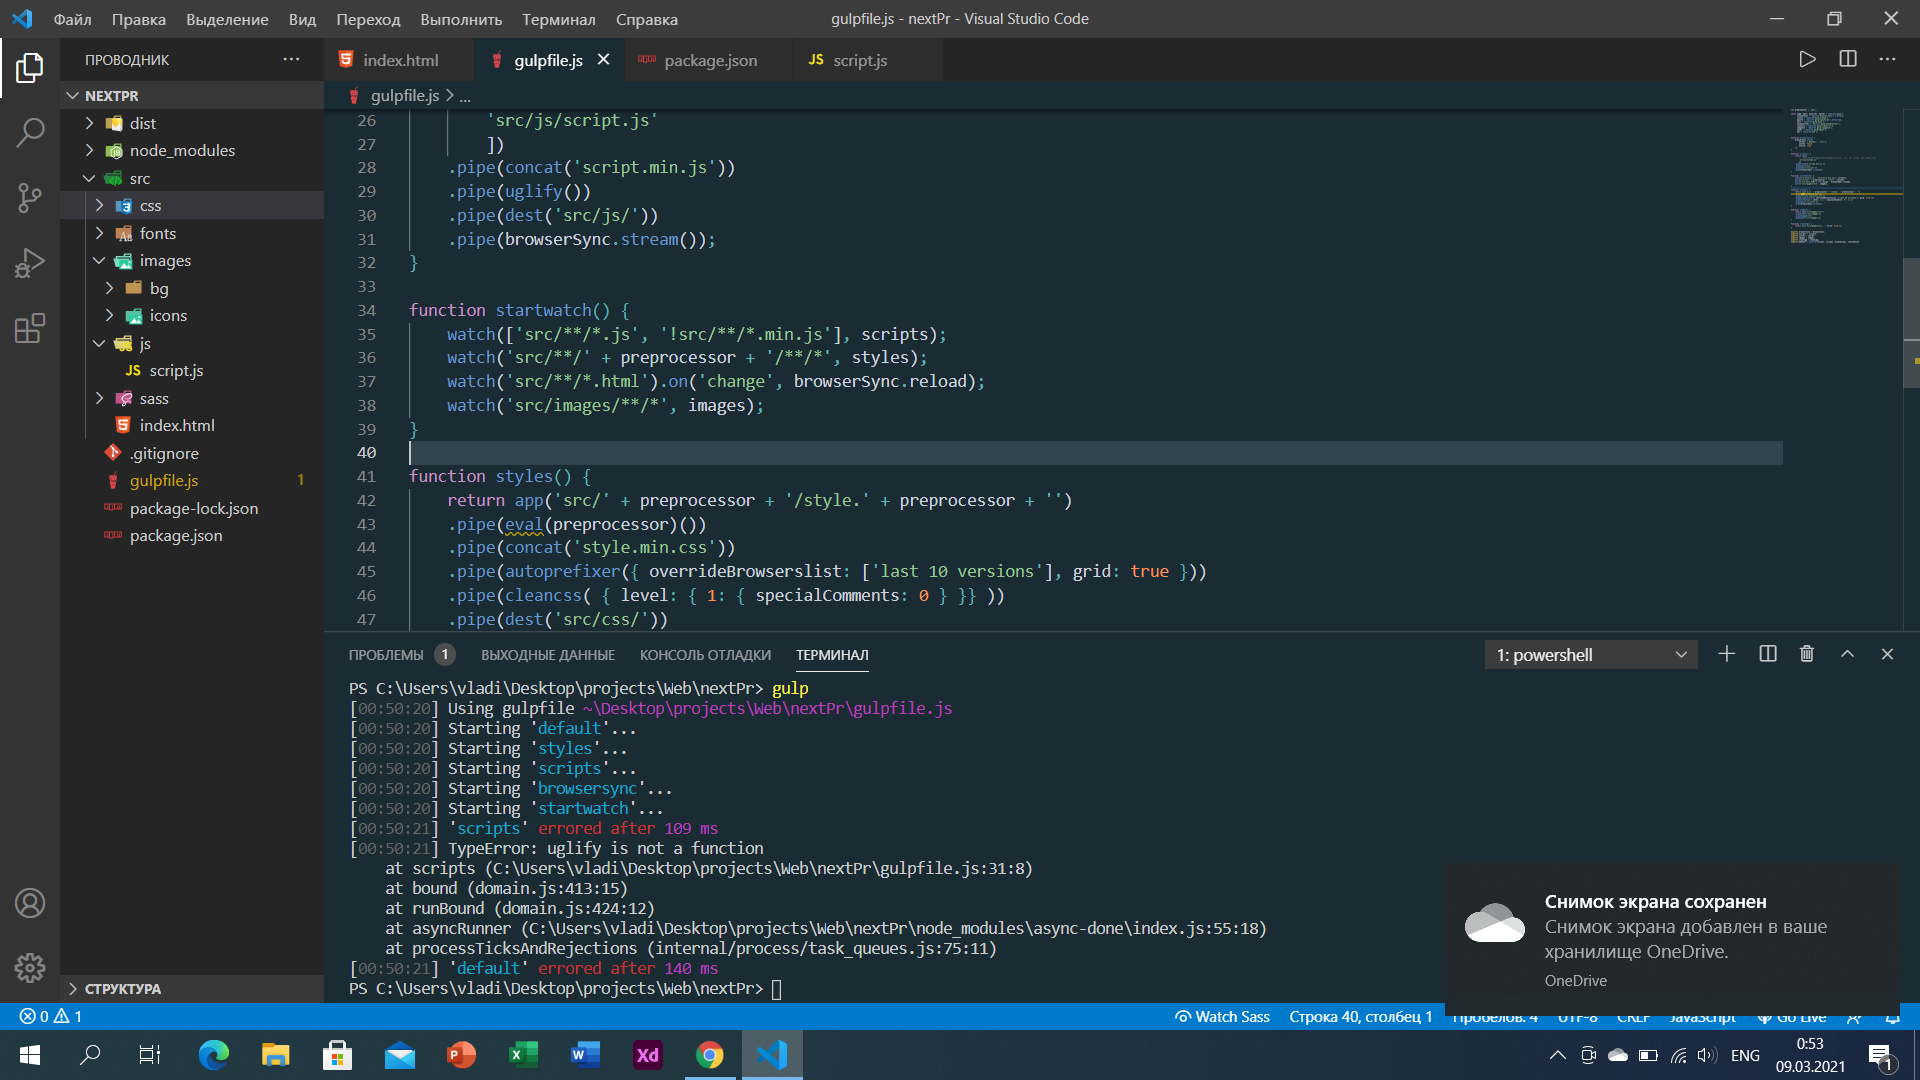The image size is (1920, 1080).
Task: Expand the dist folder
Action: click(x=192, y=123)
